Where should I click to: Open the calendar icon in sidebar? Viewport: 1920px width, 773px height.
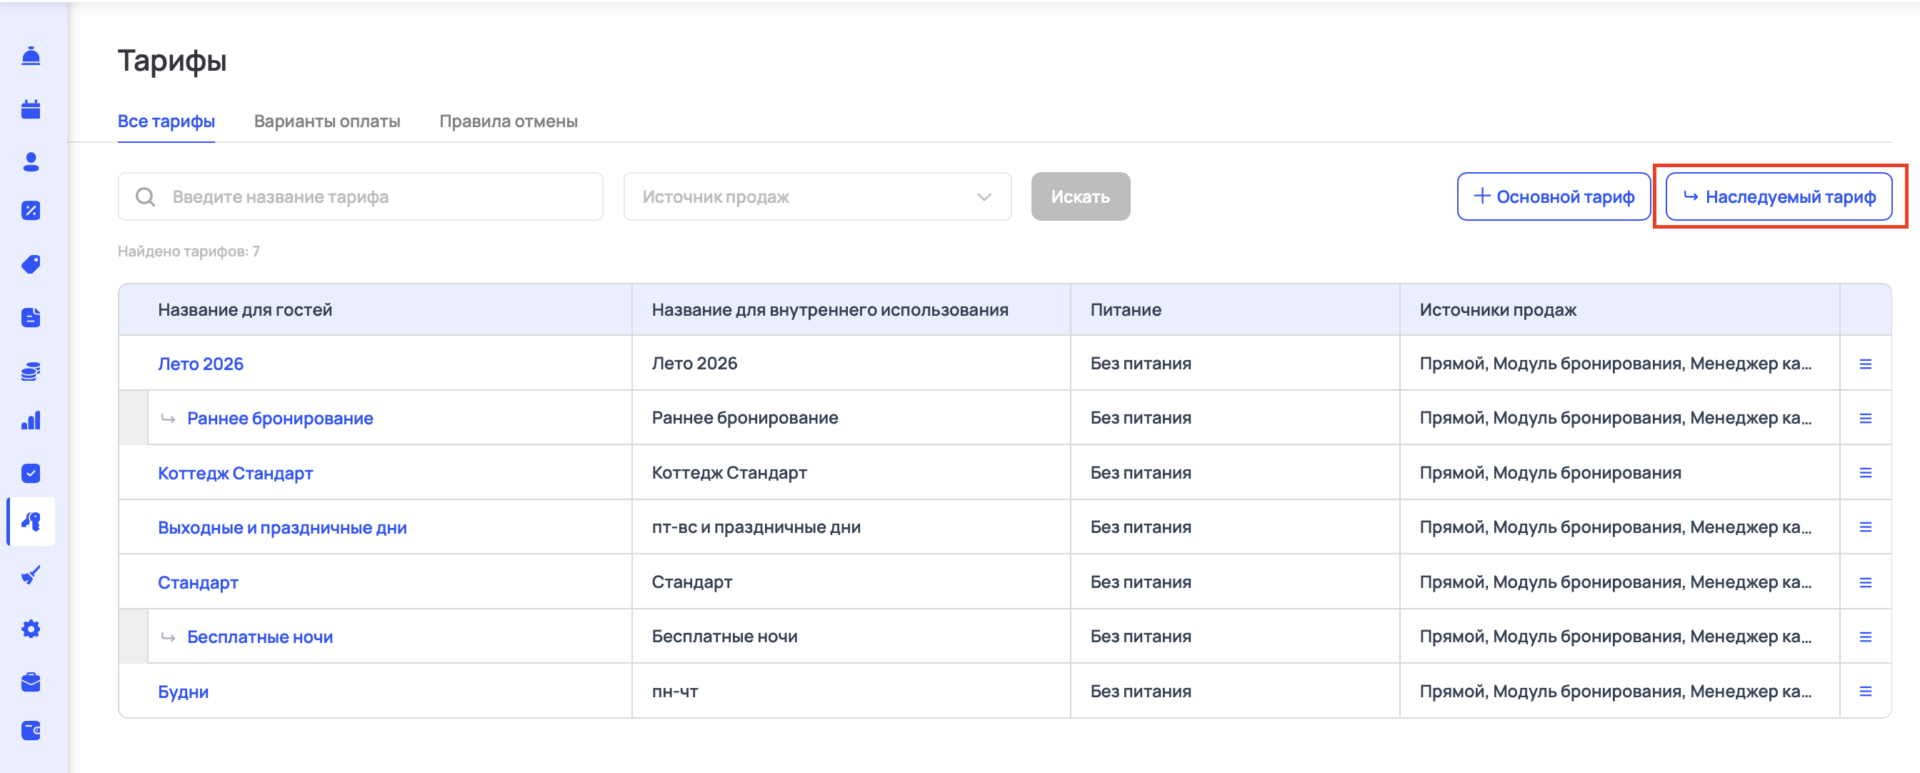(31, 109)
